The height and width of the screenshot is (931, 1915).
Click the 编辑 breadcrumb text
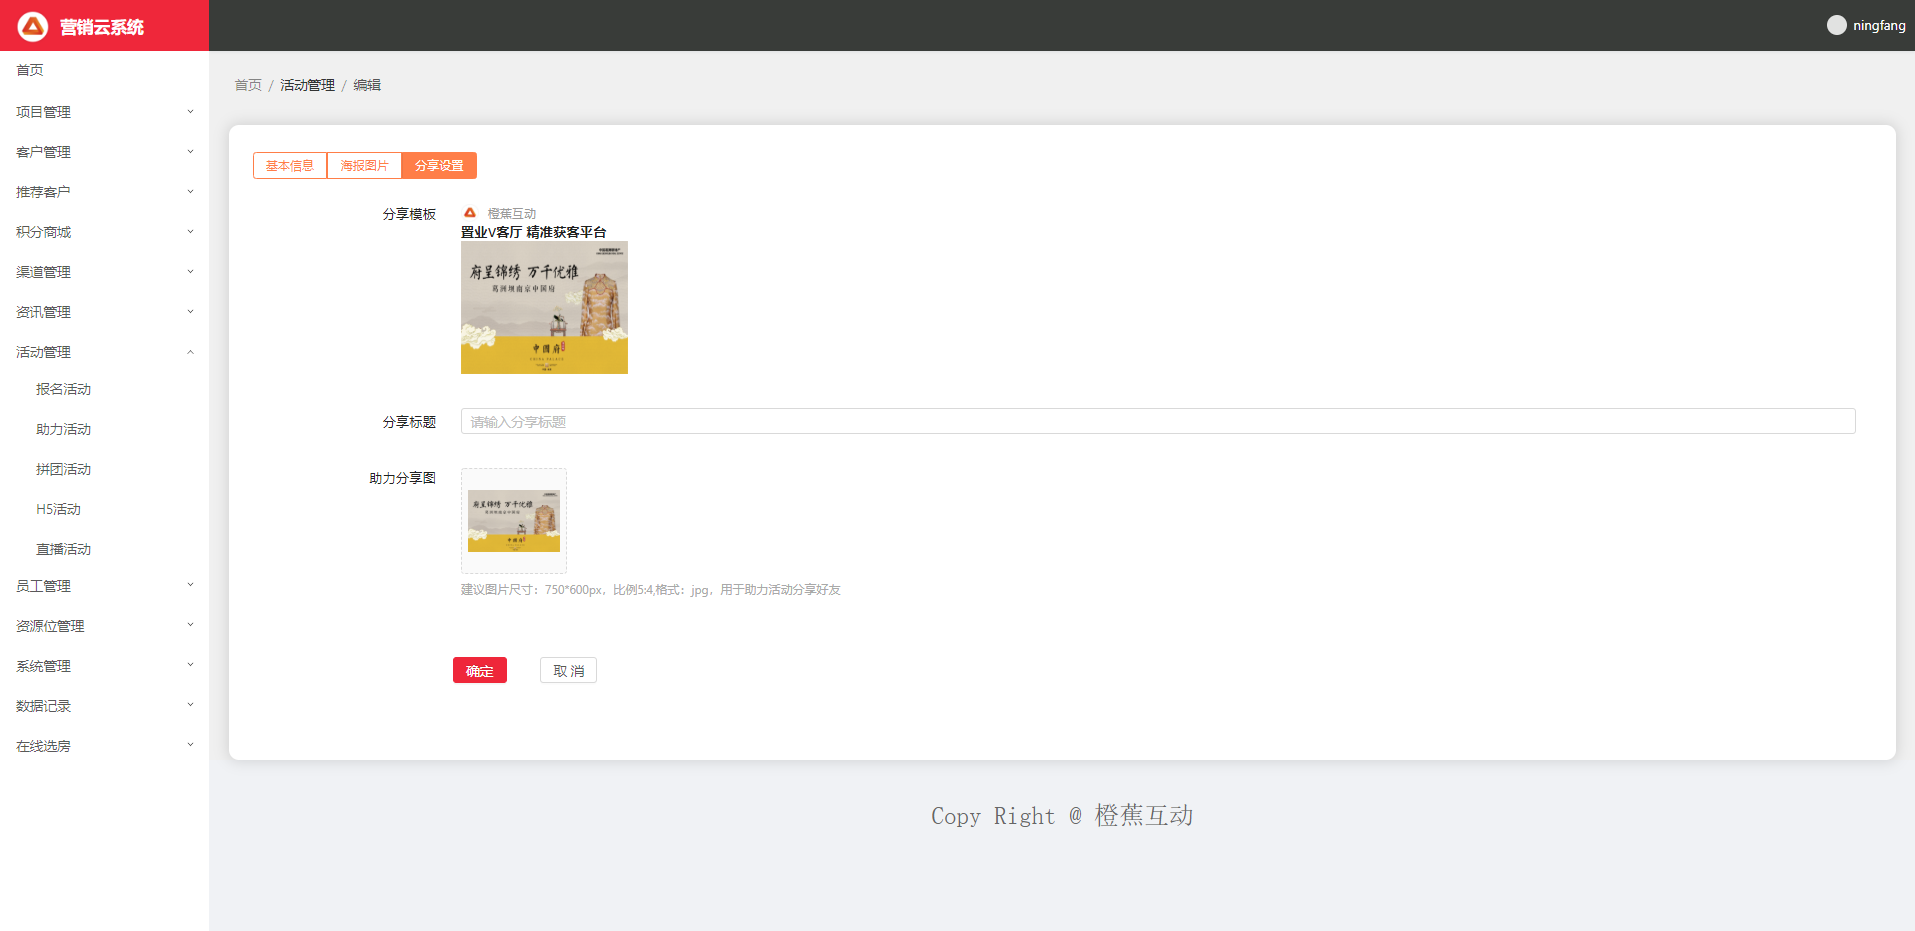pyautogui.click(x=367, y=85)
